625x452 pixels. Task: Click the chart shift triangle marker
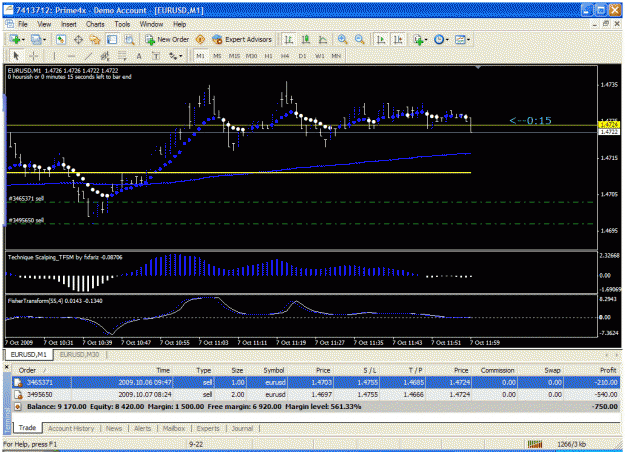pos(478,67)
